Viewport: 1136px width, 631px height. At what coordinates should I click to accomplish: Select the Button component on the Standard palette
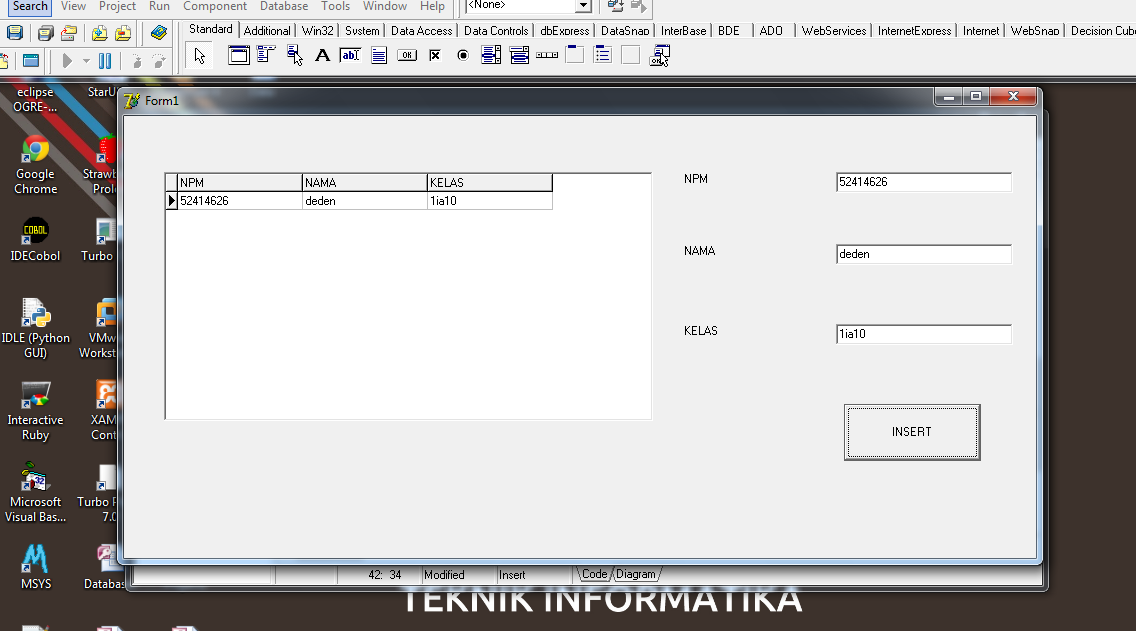[406, 55]
